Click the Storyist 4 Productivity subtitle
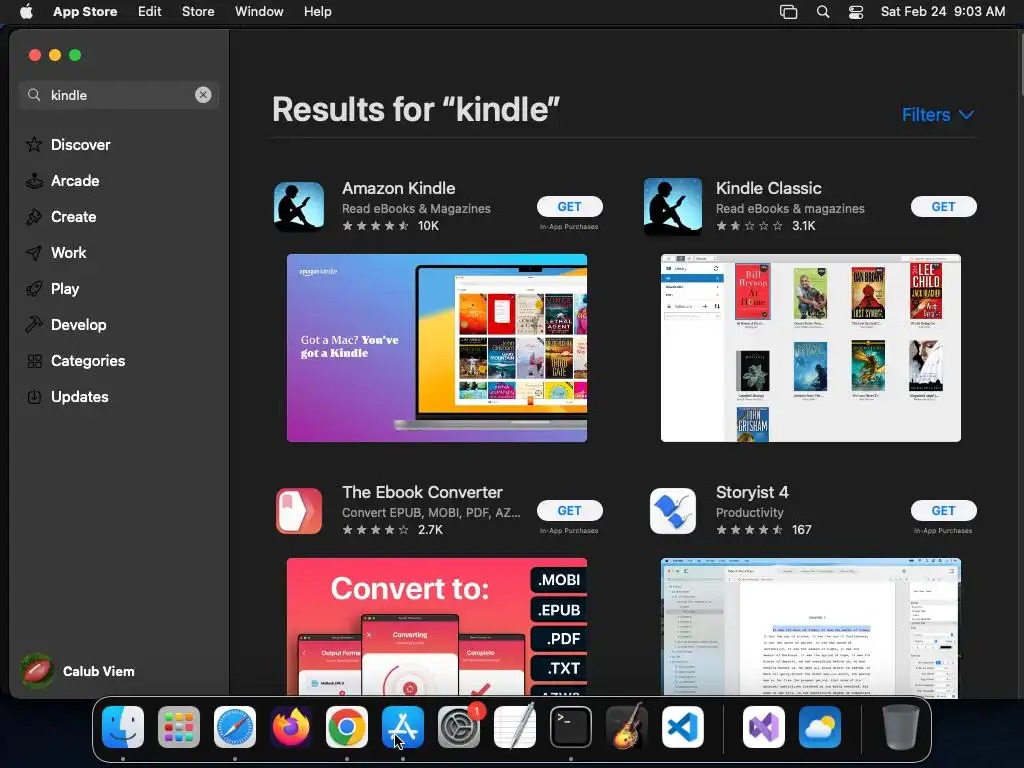Screen dimensions: 1024x768 coord(749,513)
